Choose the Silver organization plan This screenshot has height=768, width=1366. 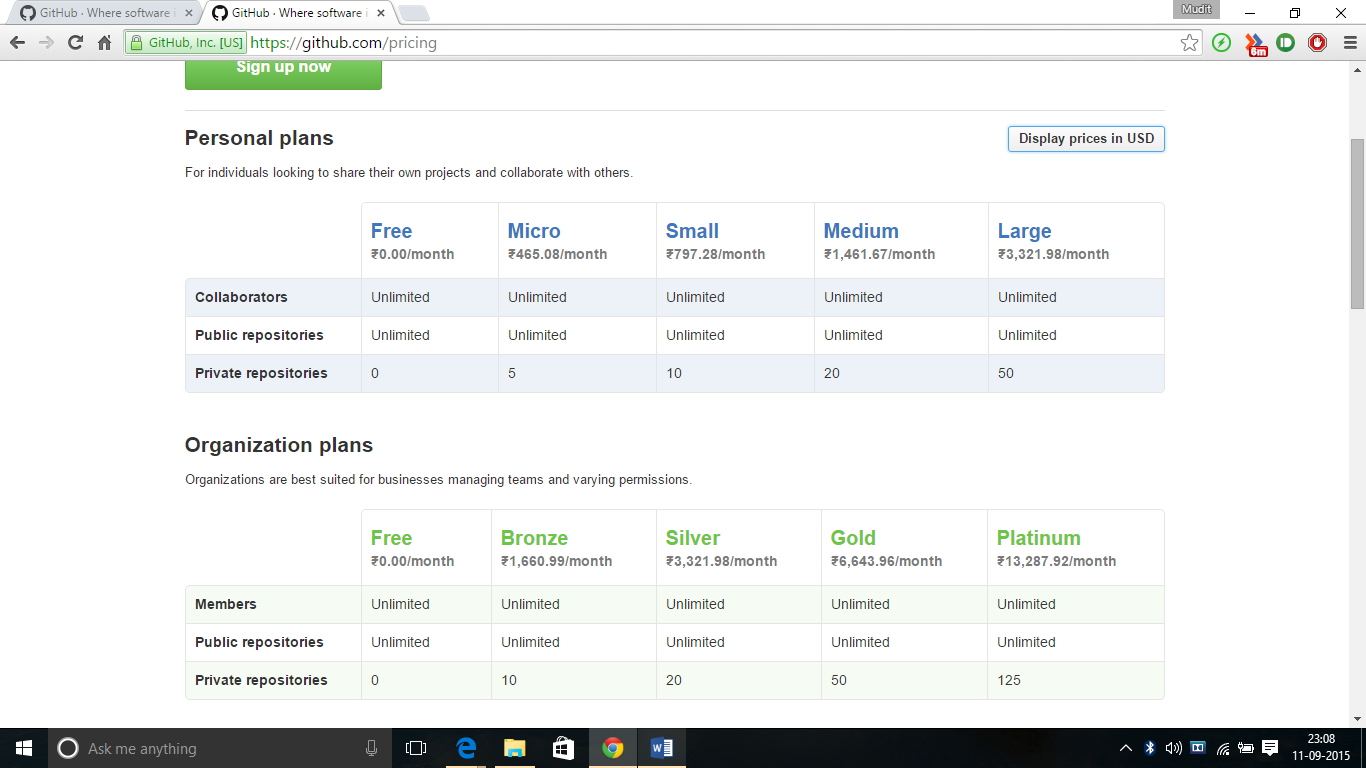[693, 538]
